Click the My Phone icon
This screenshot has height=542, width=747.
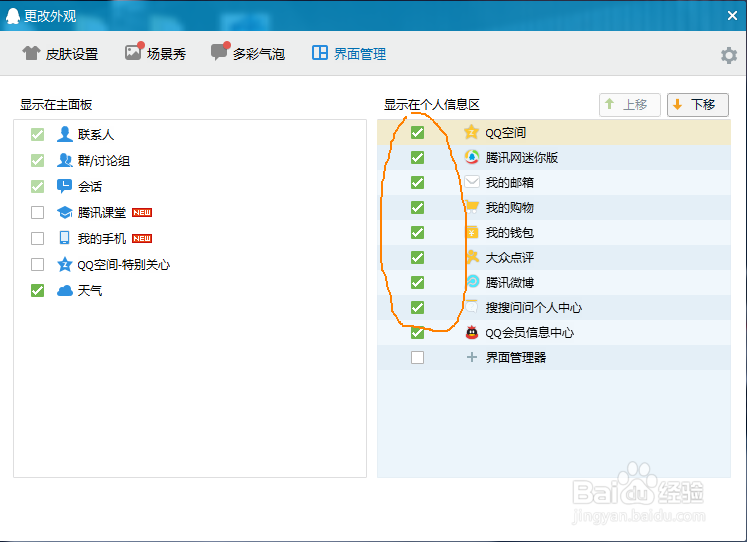click(64, 238)
